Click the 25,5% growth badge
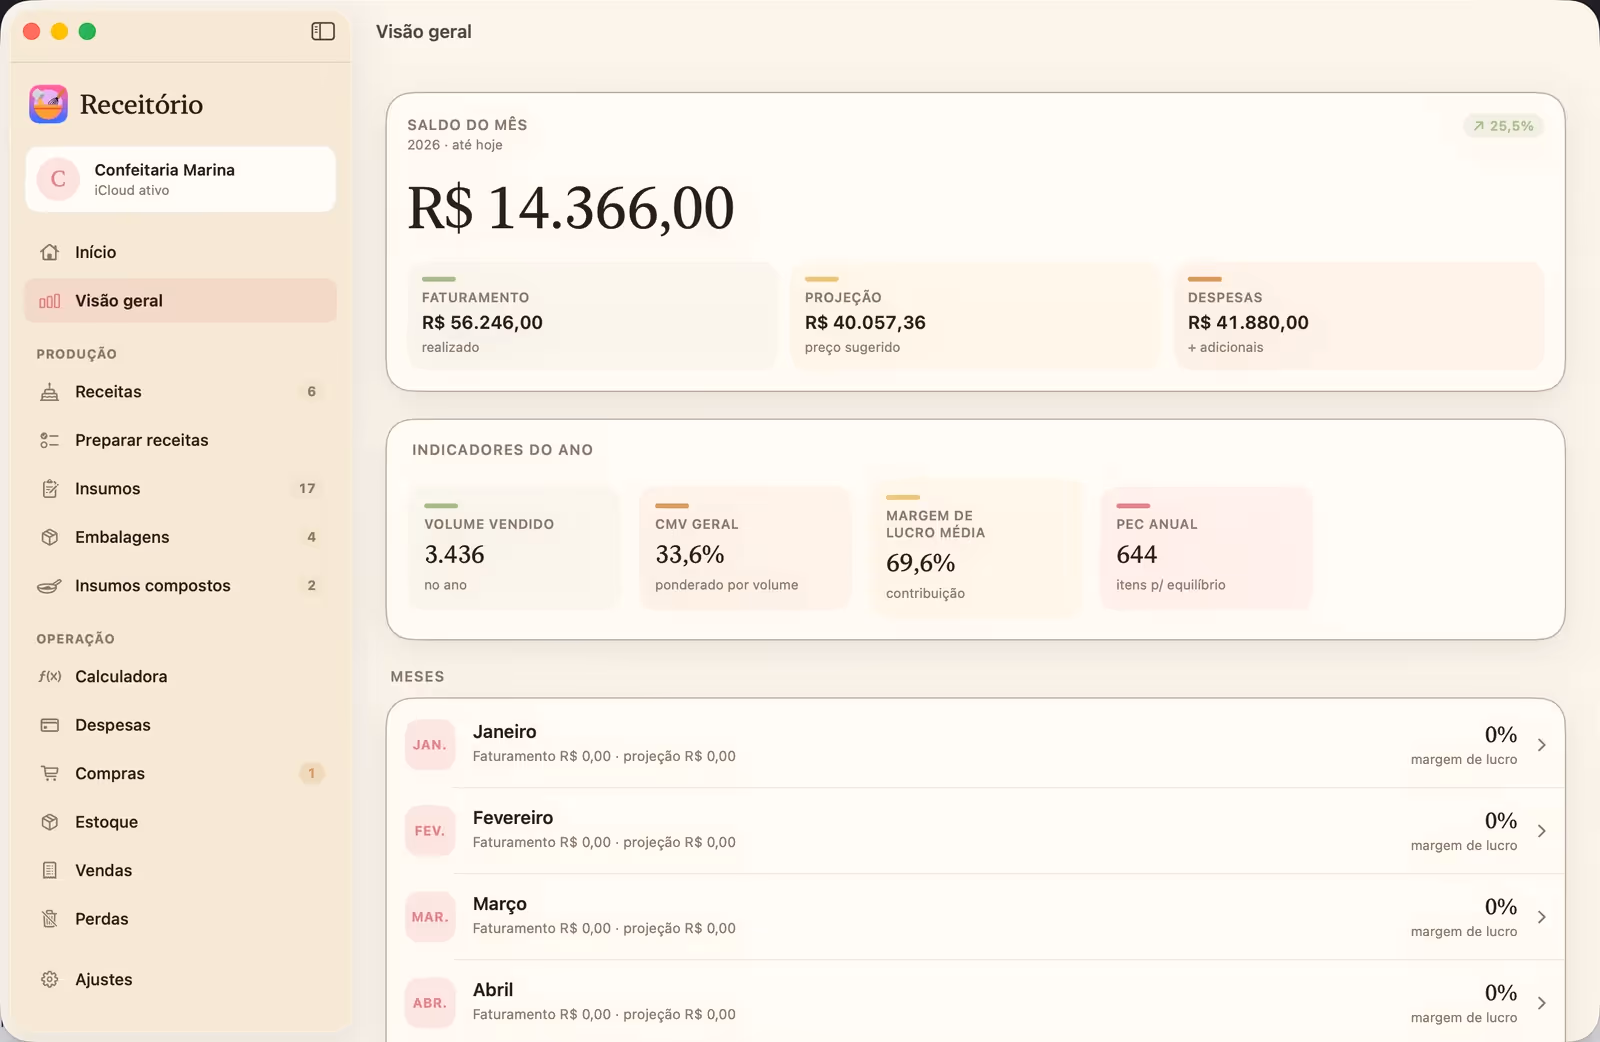This screenshot has height=1042, width=1600. tap(1503, 126)
